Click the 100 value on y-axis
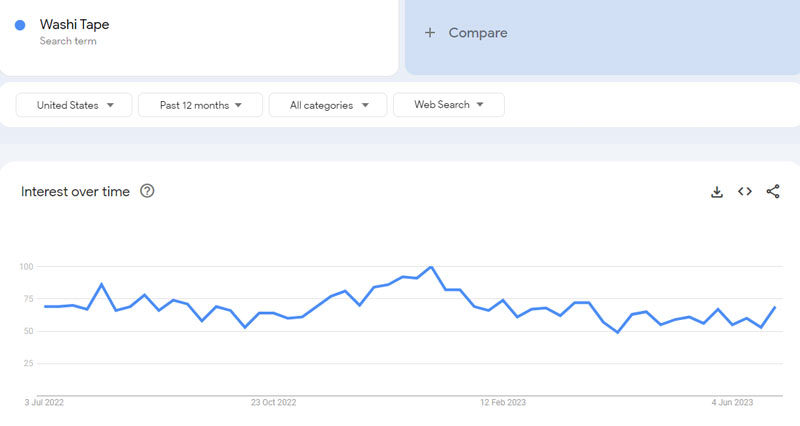Viewport: 800px width, 426px height. [26, 267]
